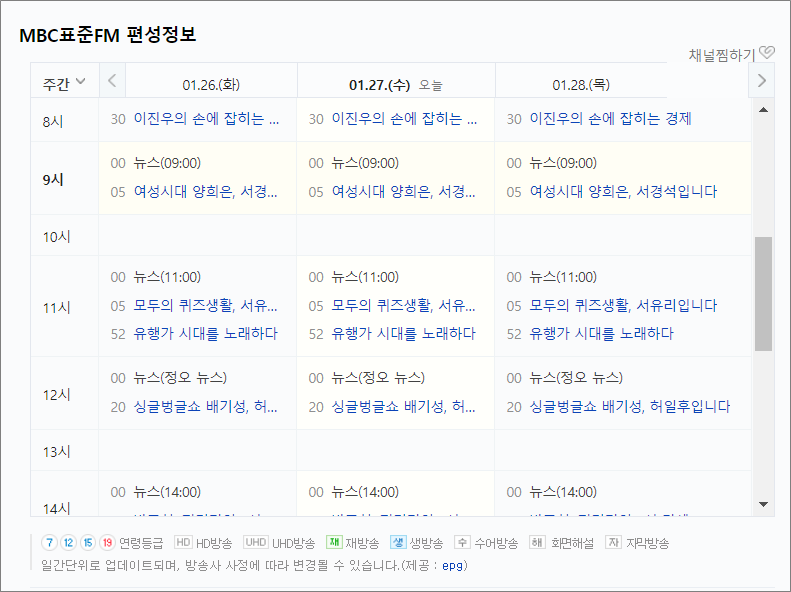Click the vertical scrollbar thumb

[763, 293]
